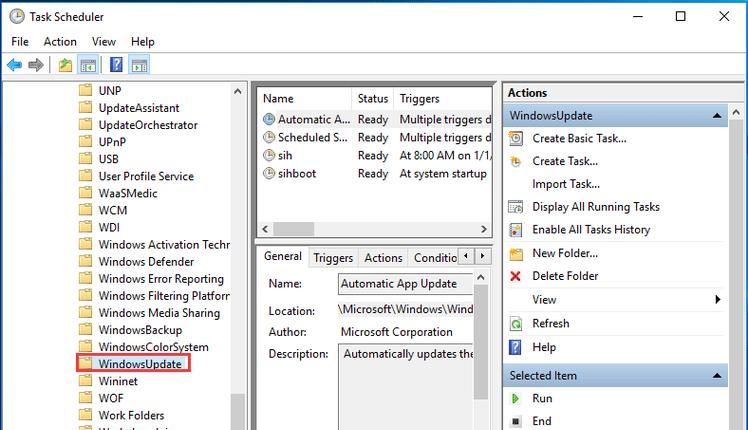Click the green Run arrow icon
Viewport: 748px width, 430px height.
[515, 398]
